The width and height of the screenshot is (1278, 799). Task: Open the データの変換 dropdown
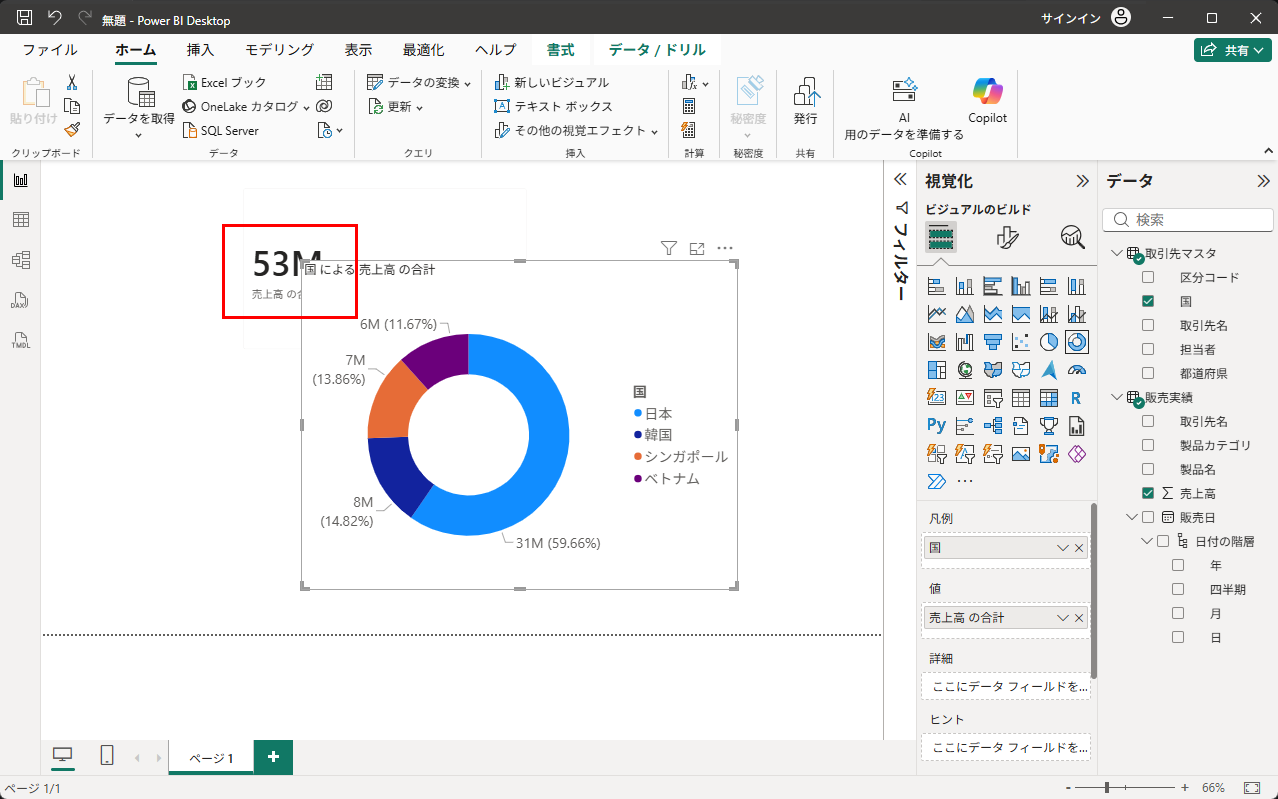click(x=418, y=82)
